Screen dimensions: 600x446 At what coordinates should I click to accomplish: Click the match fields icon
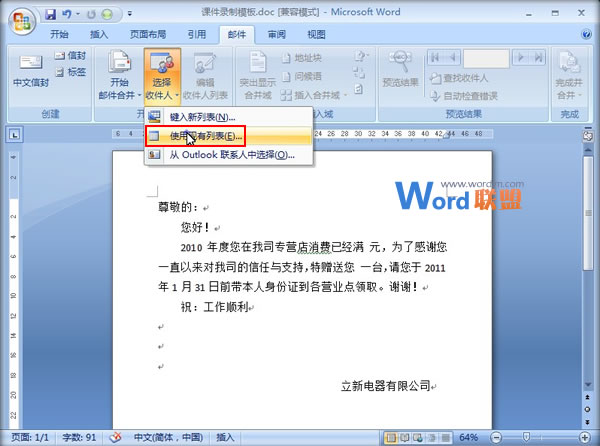click(359, 73)
